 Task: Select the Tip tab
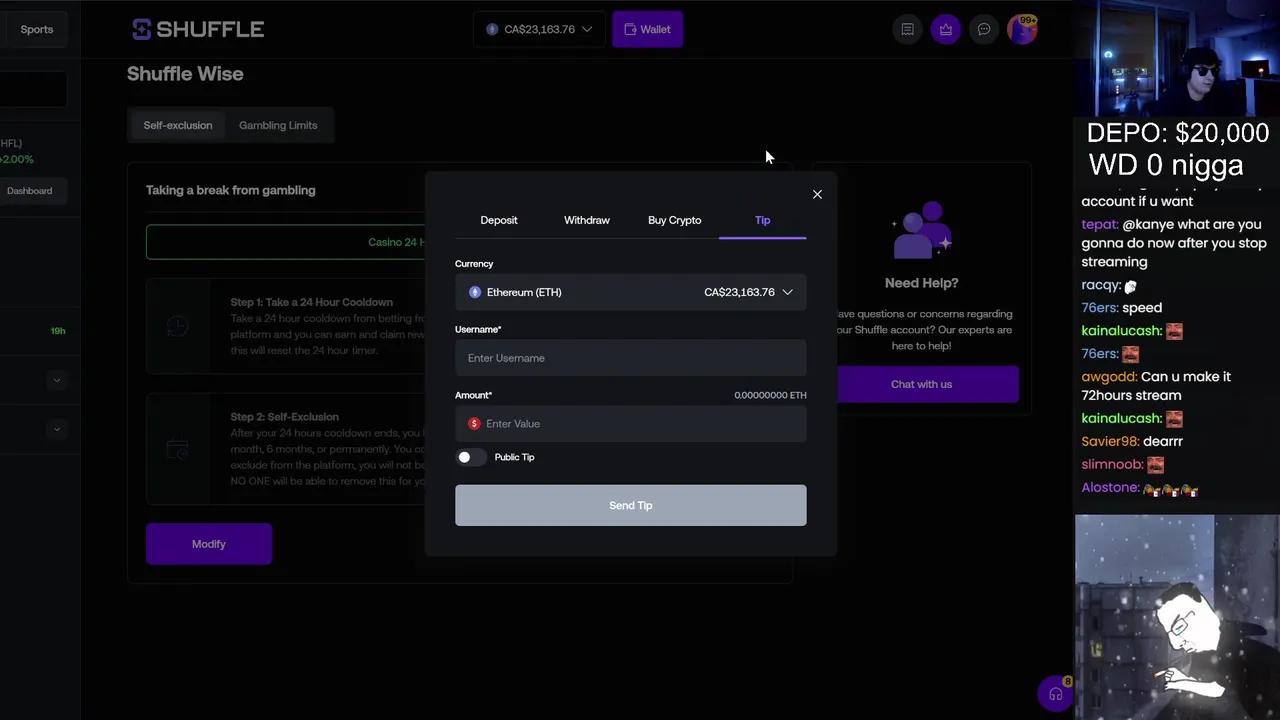[x=763, y=220]
